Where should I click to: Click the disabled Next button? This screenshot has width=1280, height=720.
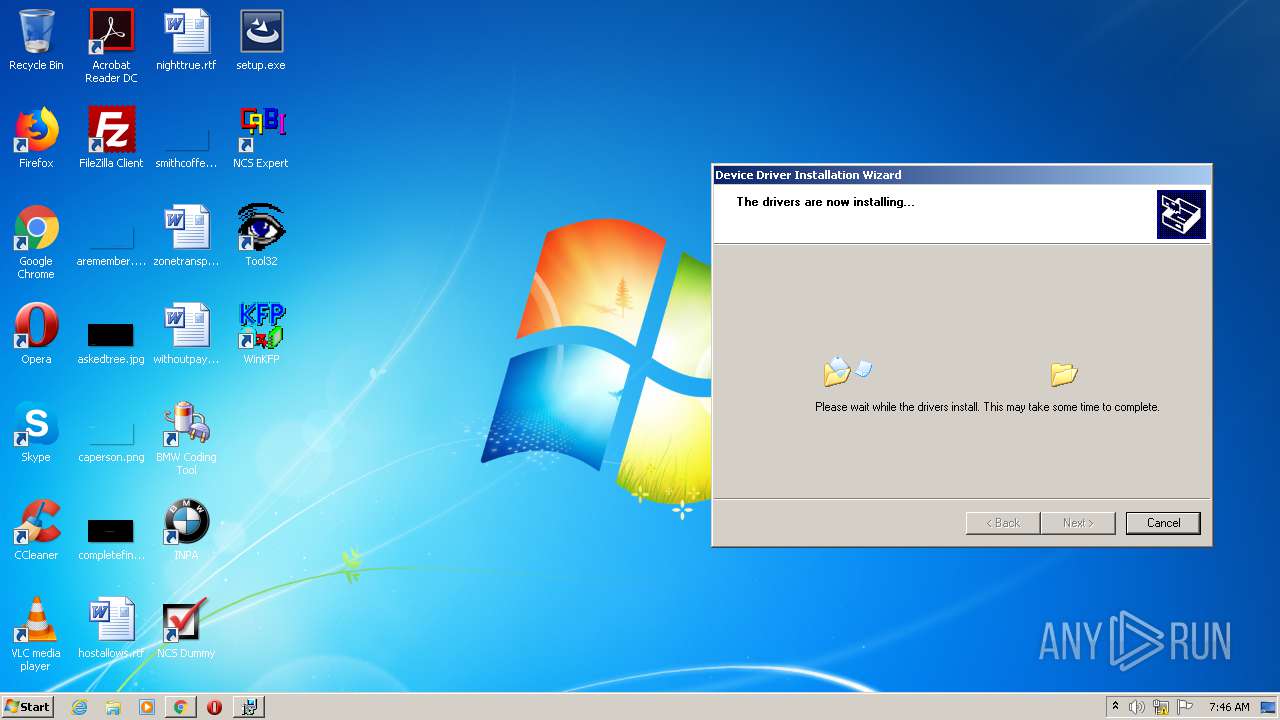(x=1078, y=523)
